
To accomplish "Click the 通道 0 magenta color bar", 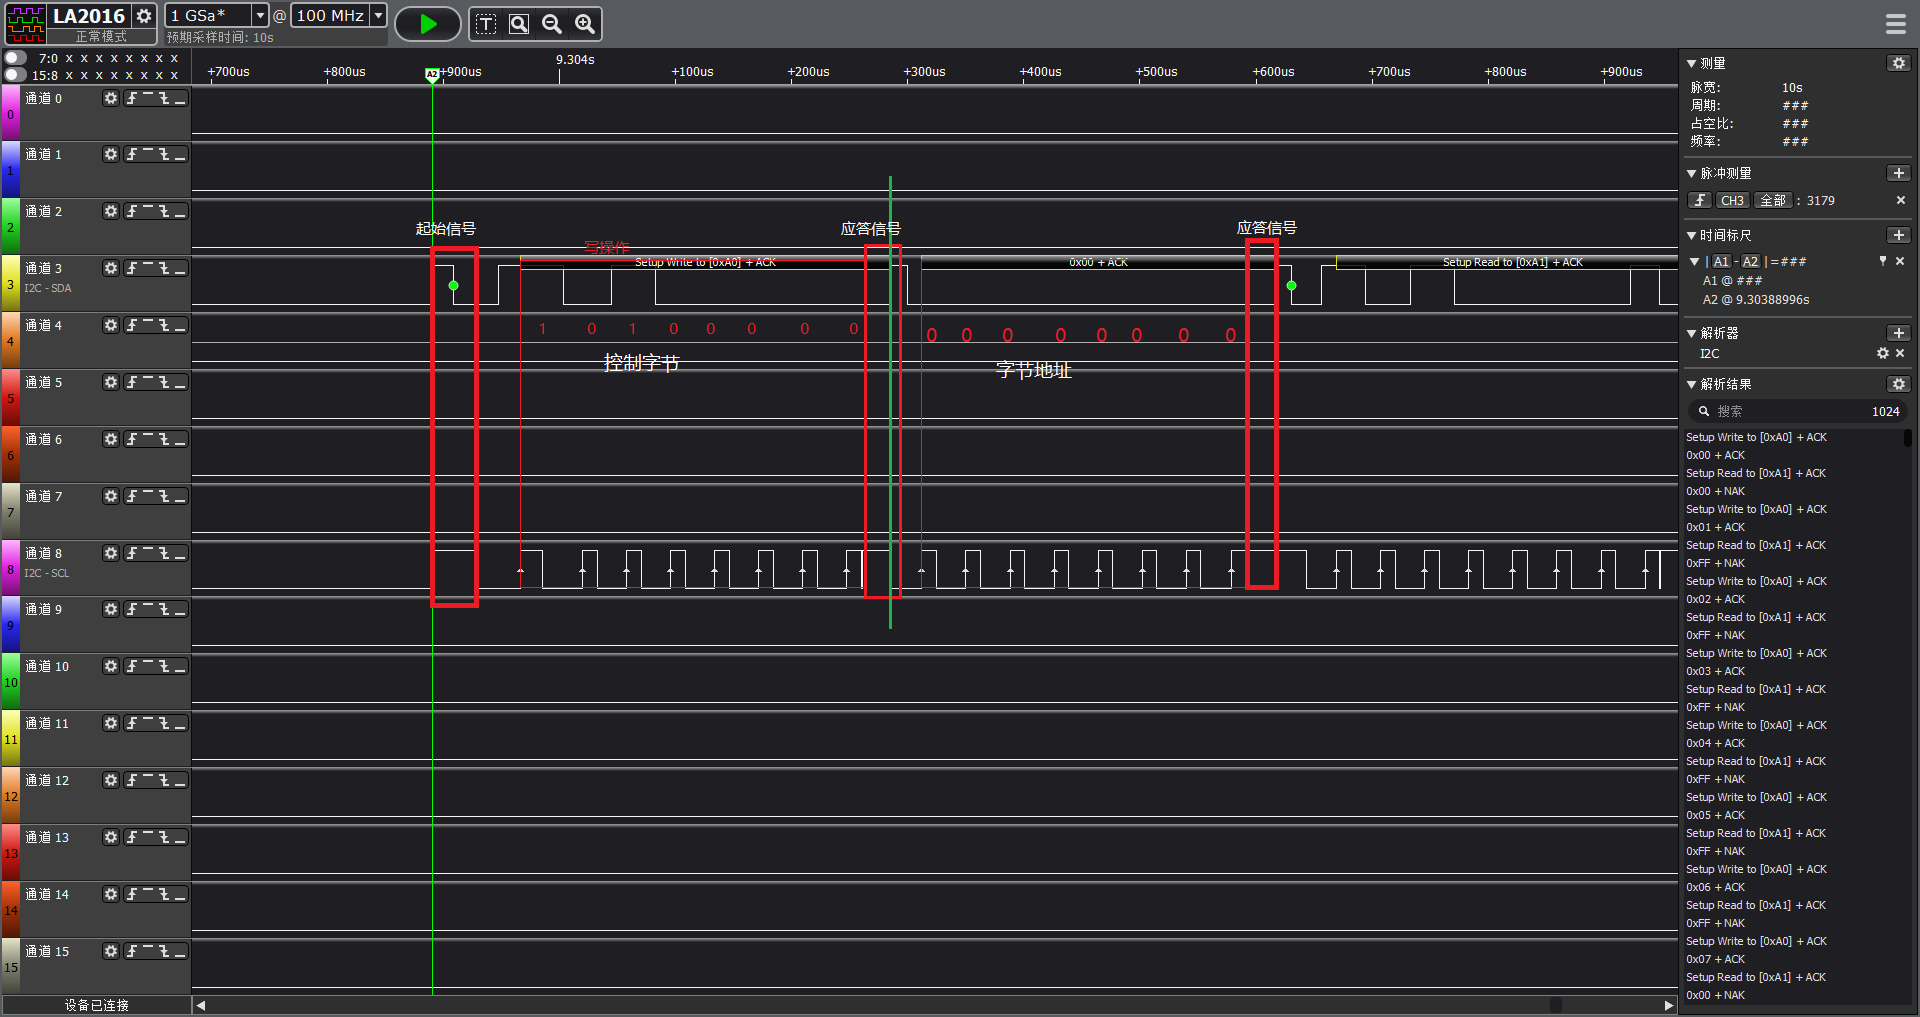I will click(10, 113).
